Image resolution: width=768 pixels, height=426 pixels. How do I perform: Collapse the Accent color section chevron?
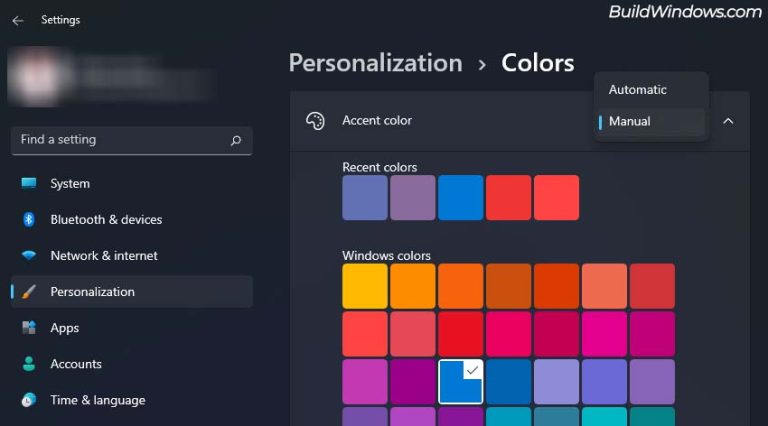click(x=728, y=121)
